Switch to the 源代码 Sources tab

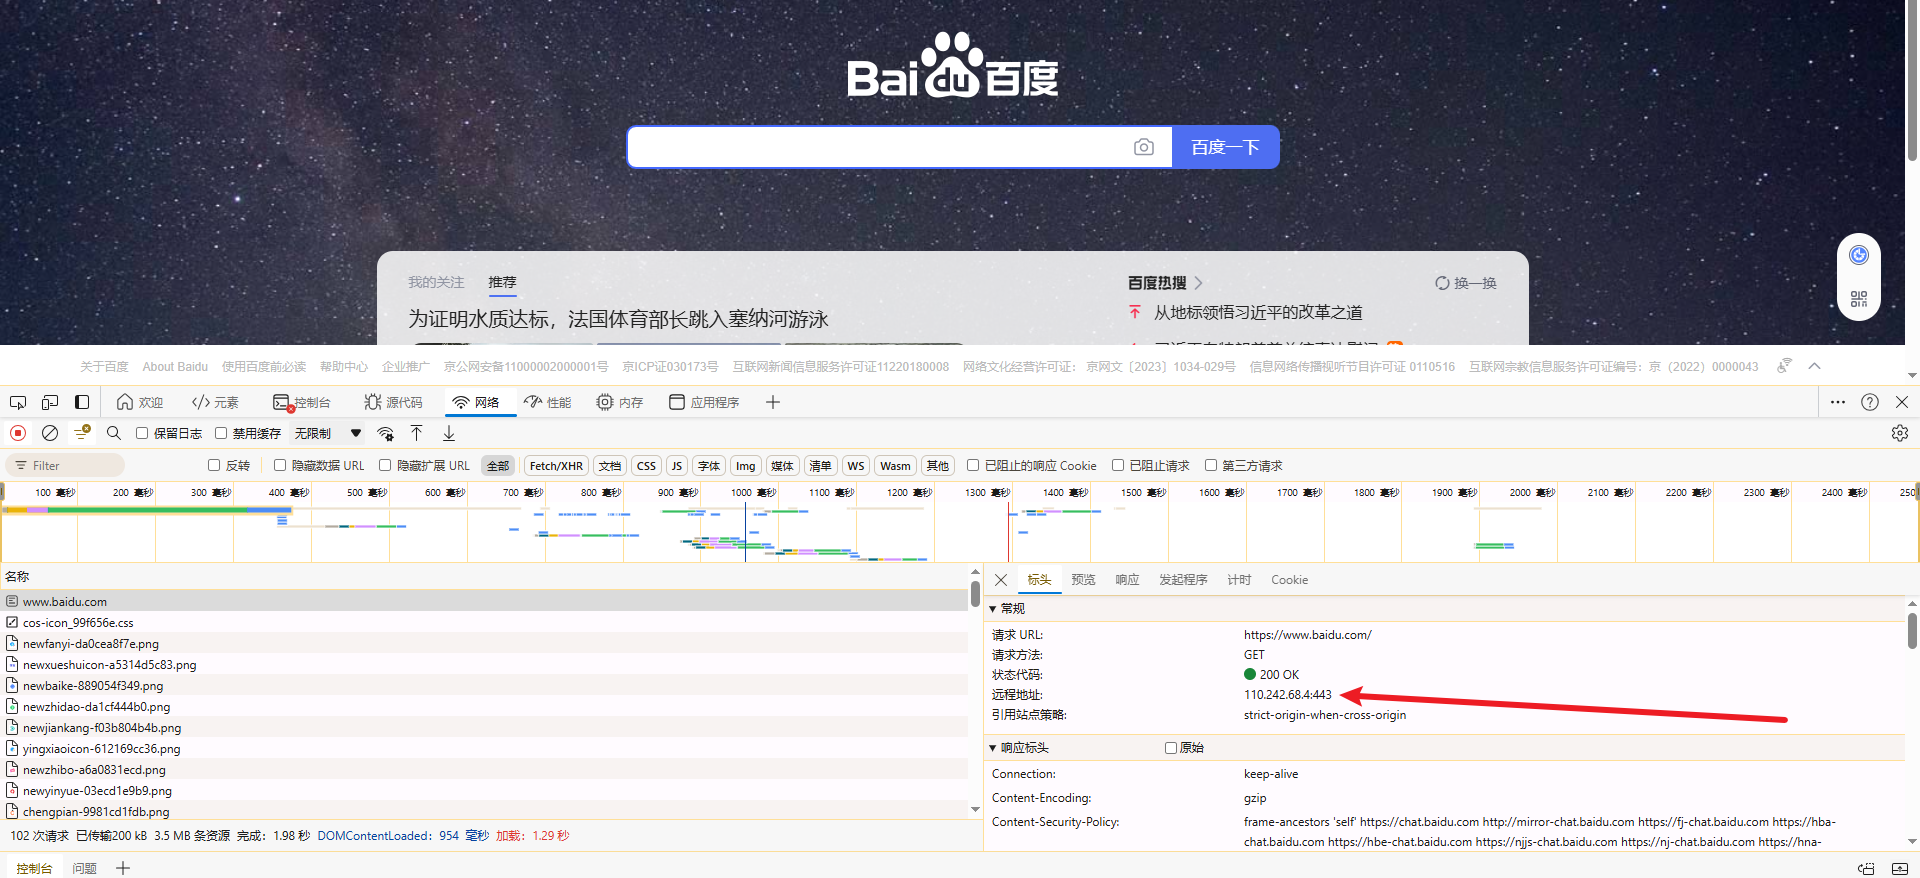[393, 402]
